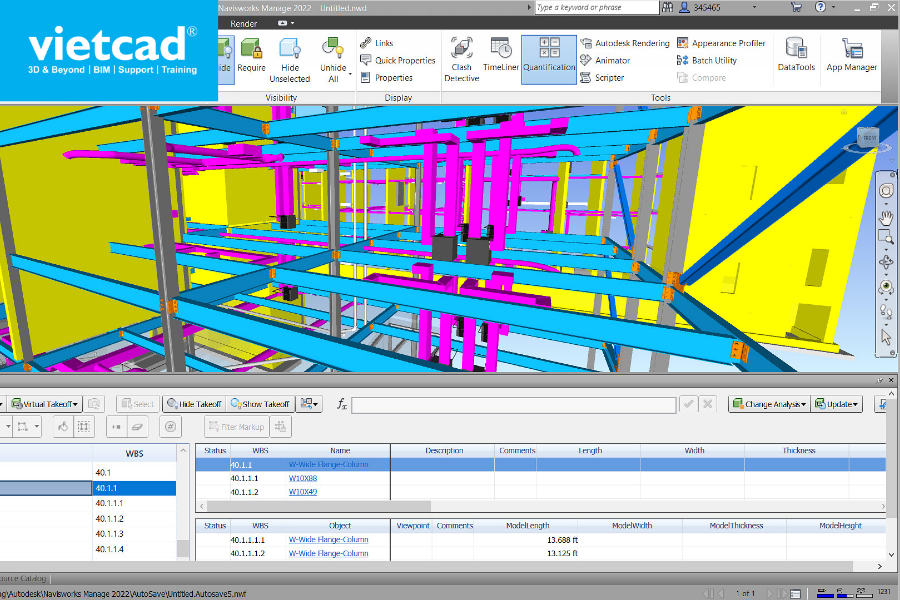Select WBS 40.1 row in item catalog
Screen dimensions: 900x600
(x=88, y=473)
